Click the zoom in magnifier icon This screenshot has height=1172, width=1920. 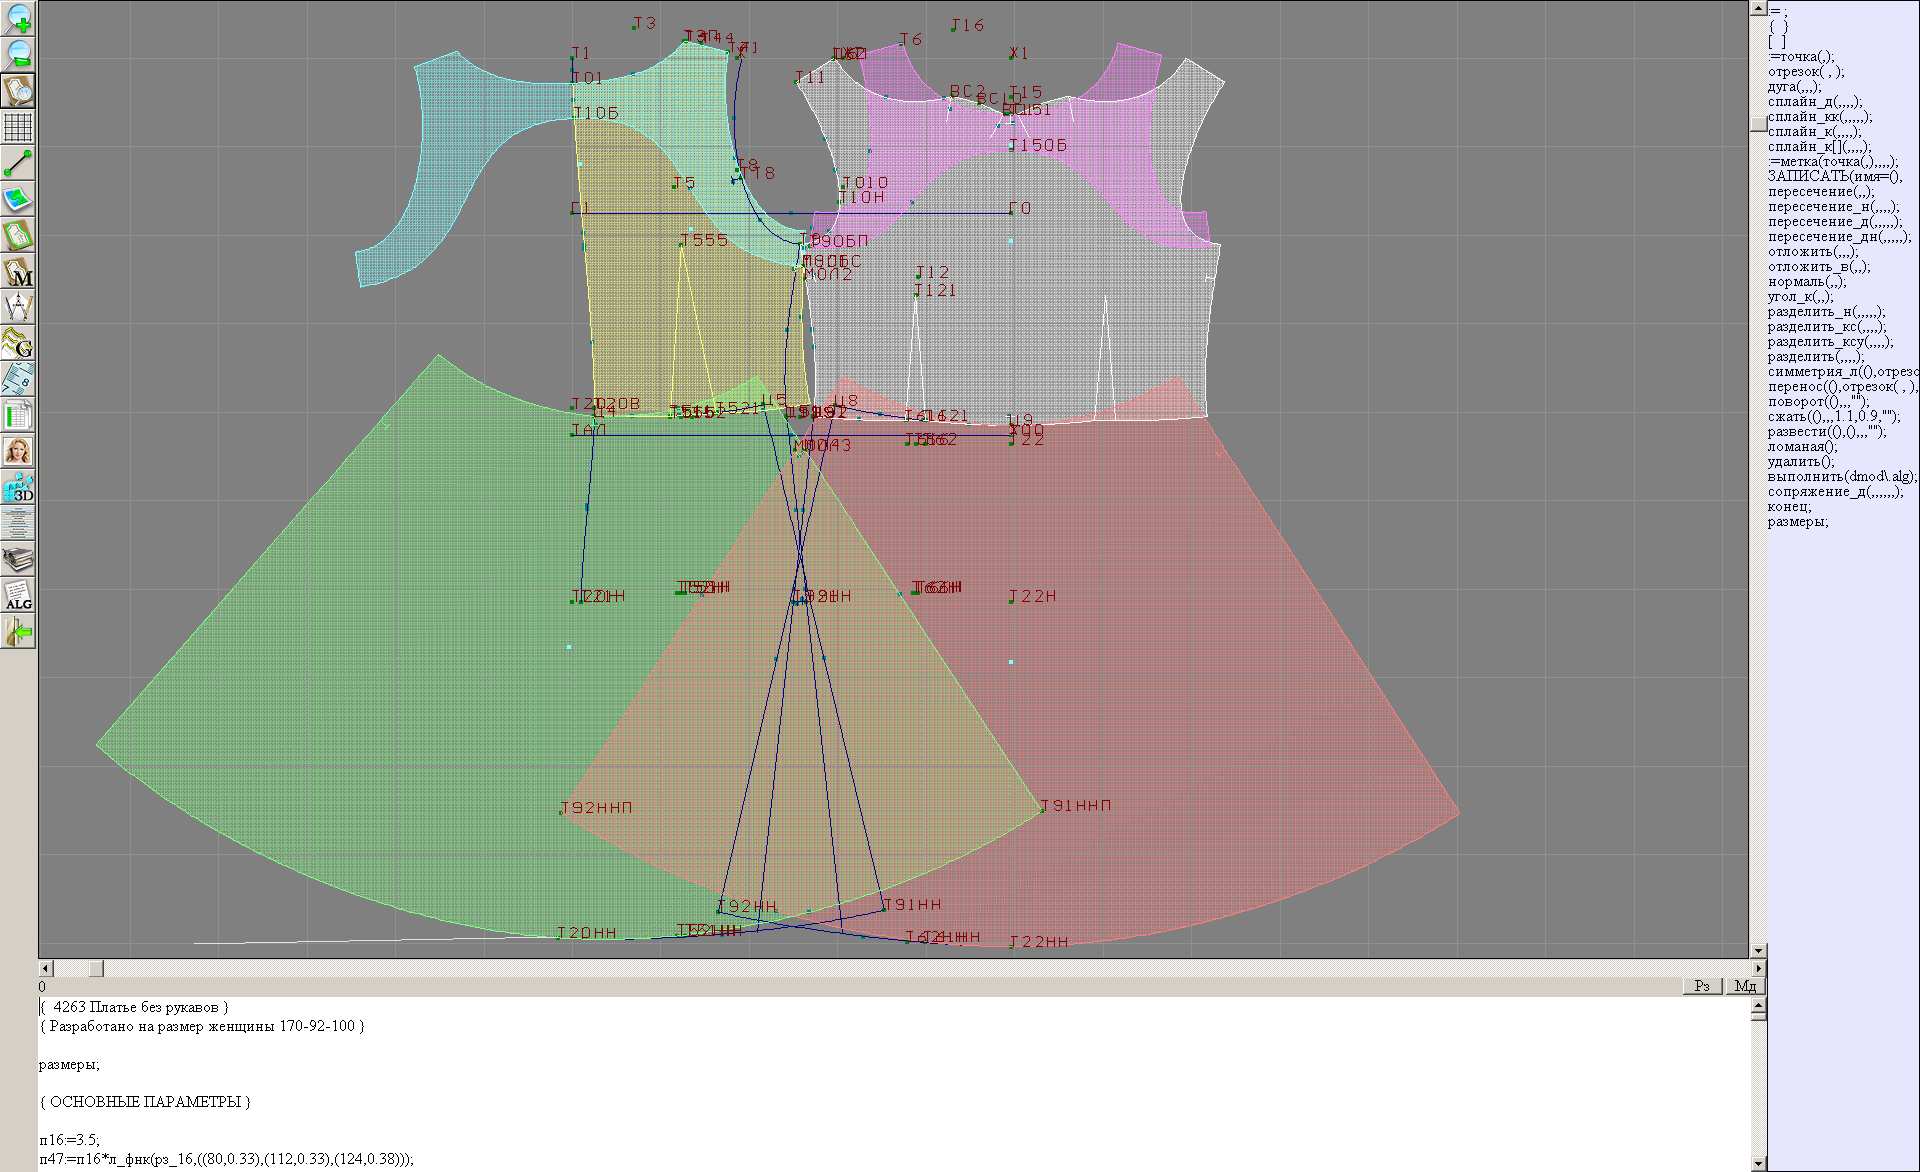(x=18, y=18)
